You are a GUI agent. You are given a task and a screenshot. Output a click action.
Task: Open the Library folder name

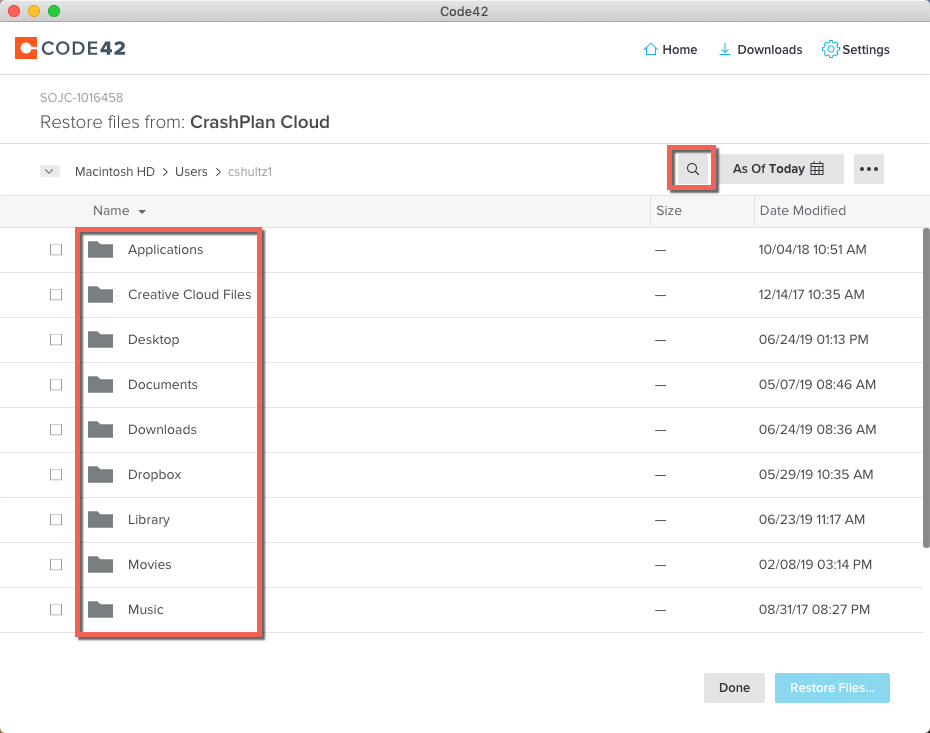(149, 520)
